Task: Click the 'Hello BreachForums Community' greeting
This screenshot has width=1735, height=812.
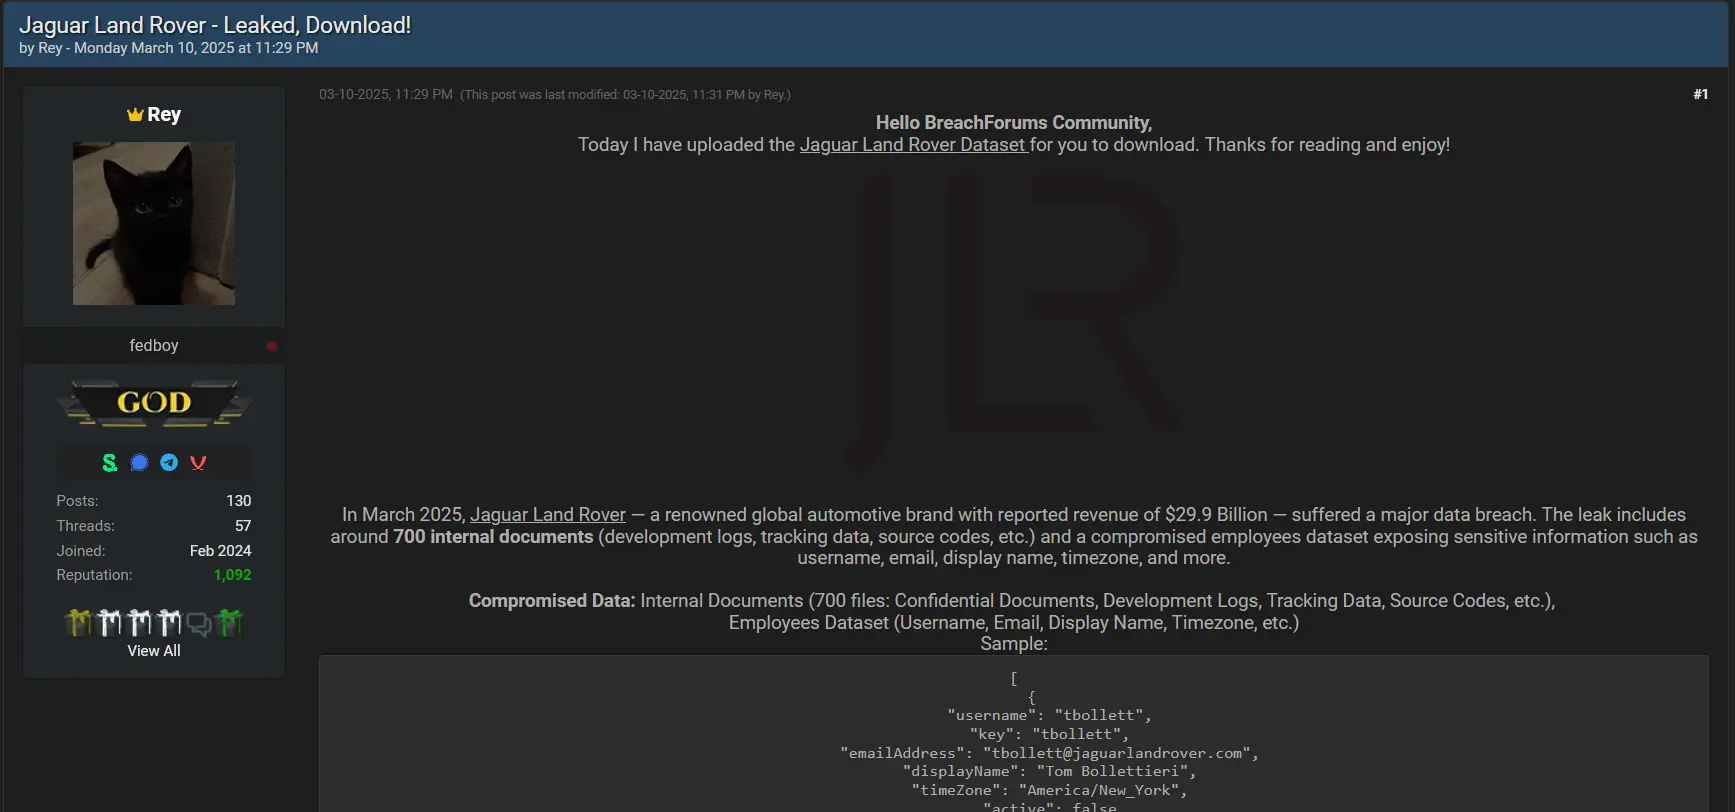Action: [x=1014, y=123]
